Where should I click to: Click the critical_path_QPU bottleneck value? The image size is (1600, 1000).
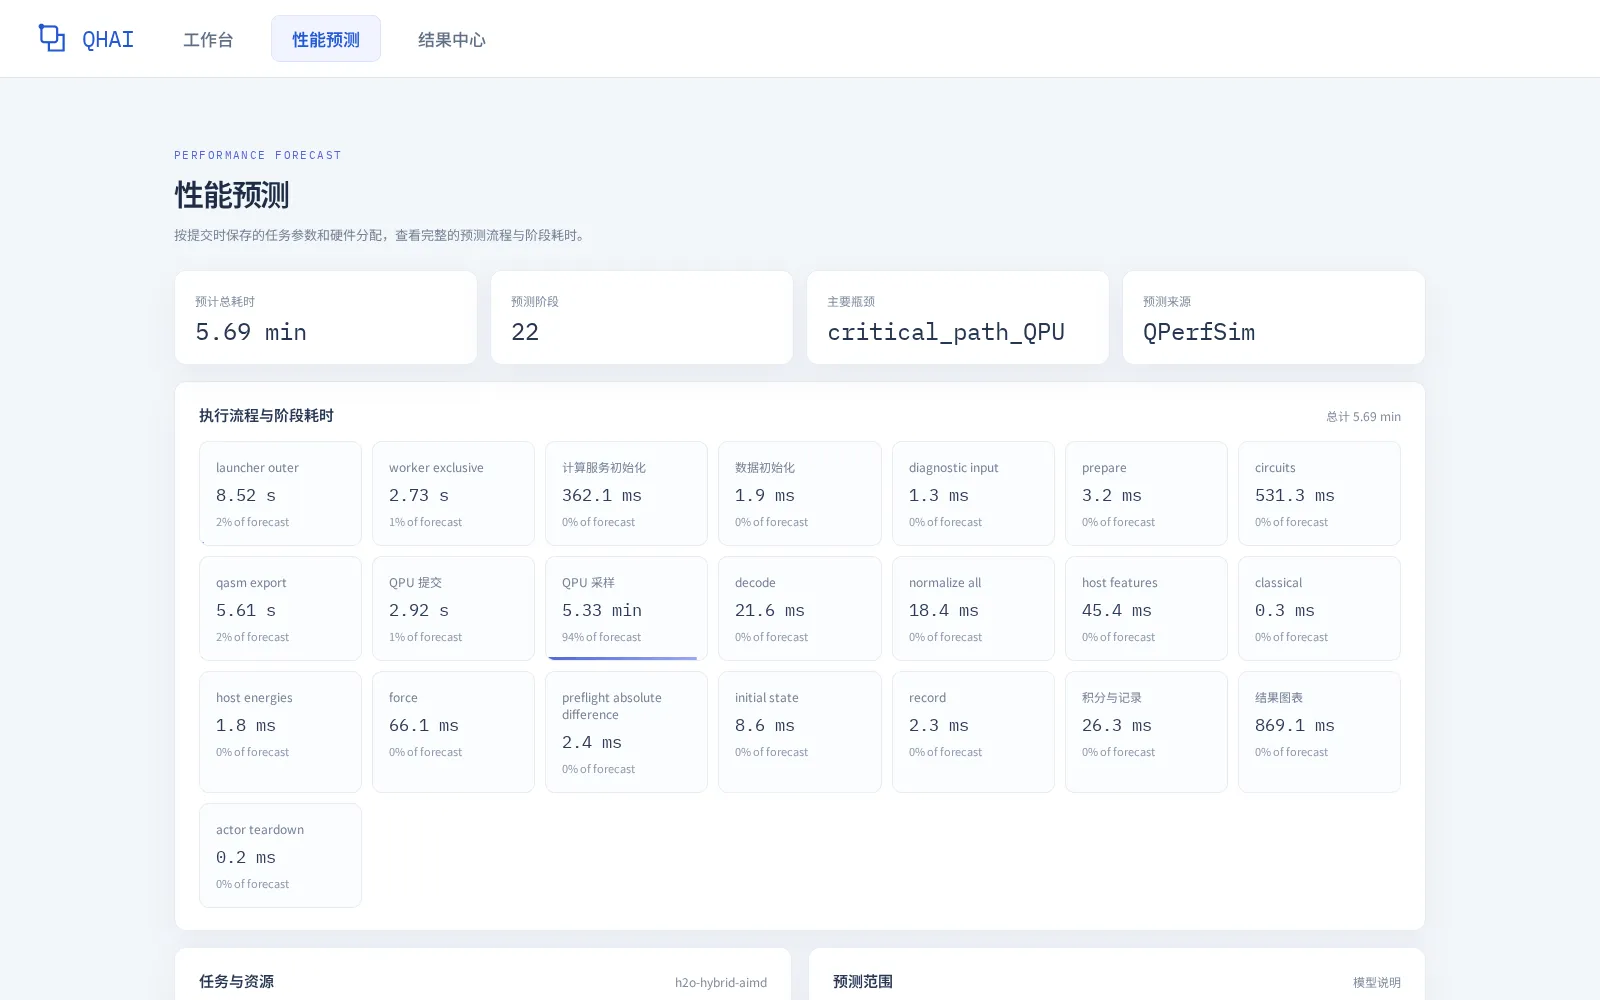pos(946,332)
